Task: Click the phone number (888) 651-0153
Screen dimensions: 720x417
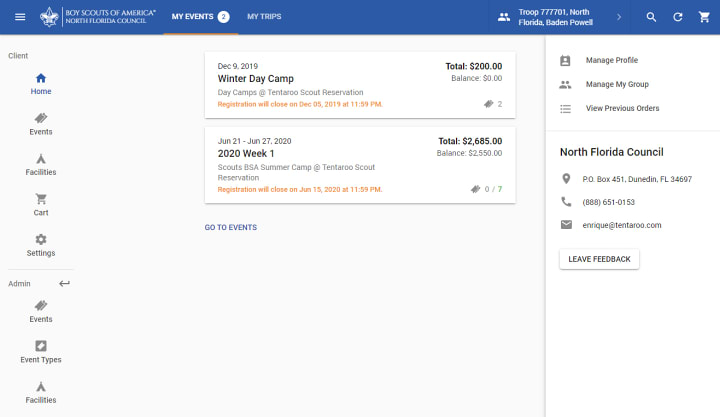Action: 608,202
